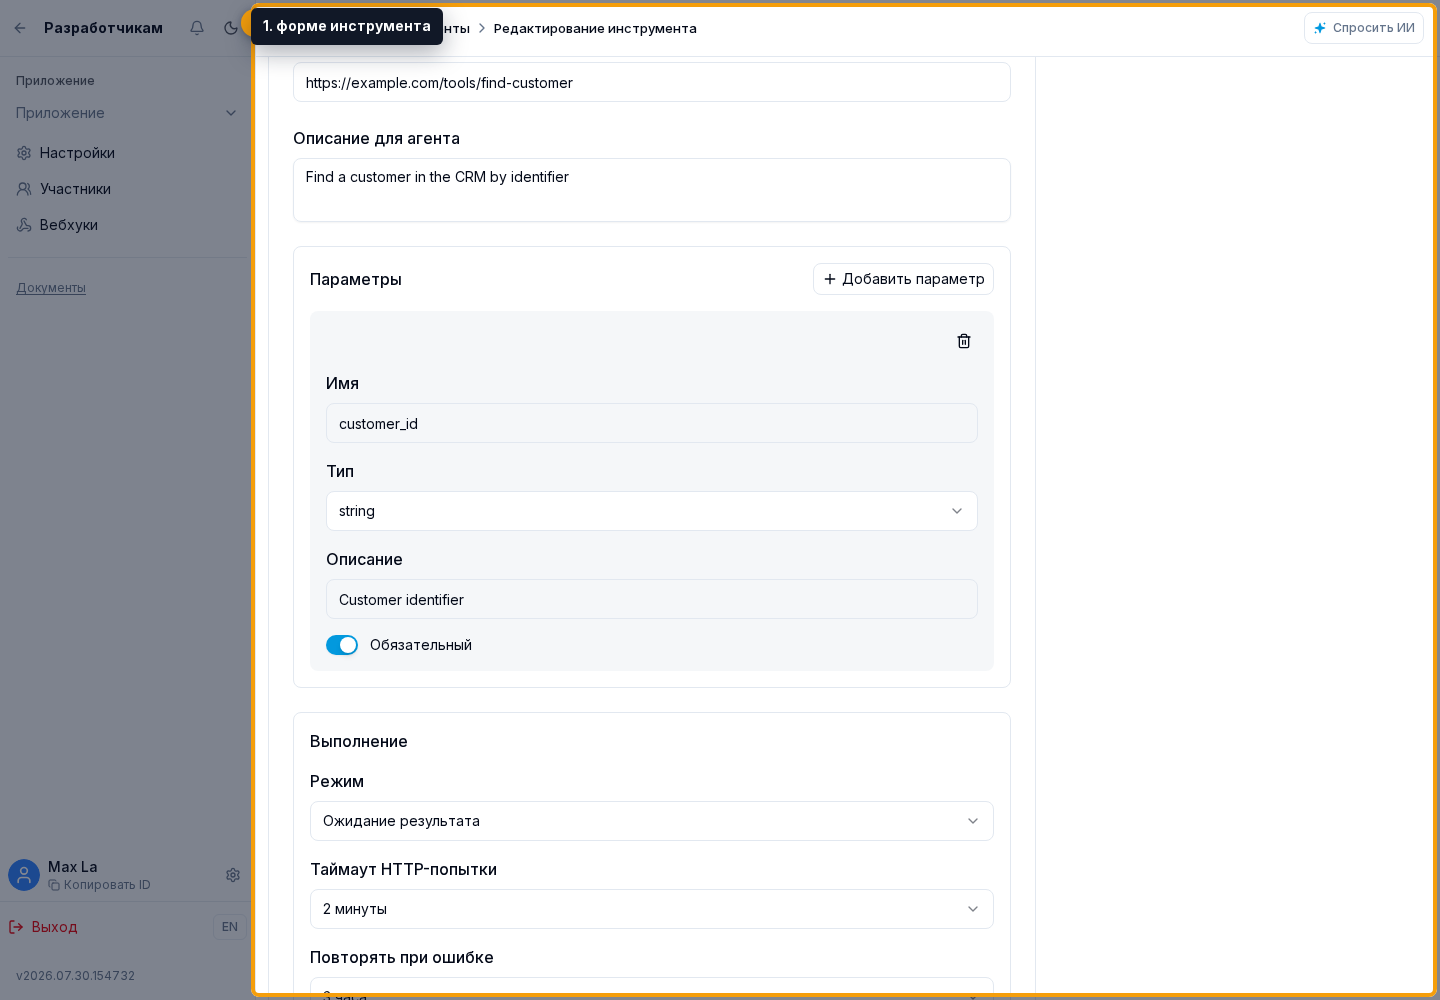Click the Max La user avatar
Viewport: 1440px width, 1000px height.
point(24,875)
